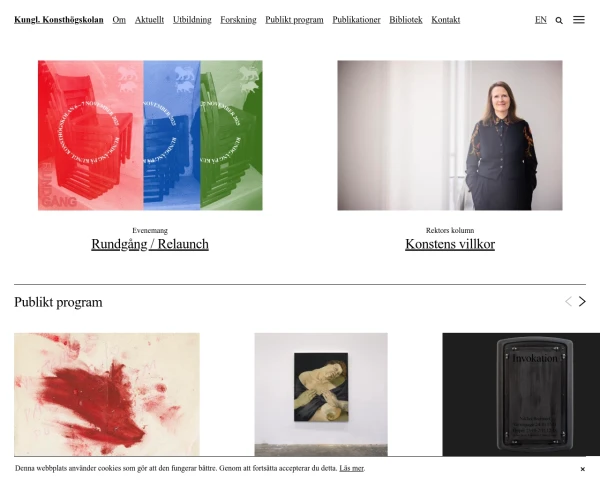Open Publikt program in the navigation bar
Image resolution: width=600 pixels, height=480 pixels.
[294, 20]
